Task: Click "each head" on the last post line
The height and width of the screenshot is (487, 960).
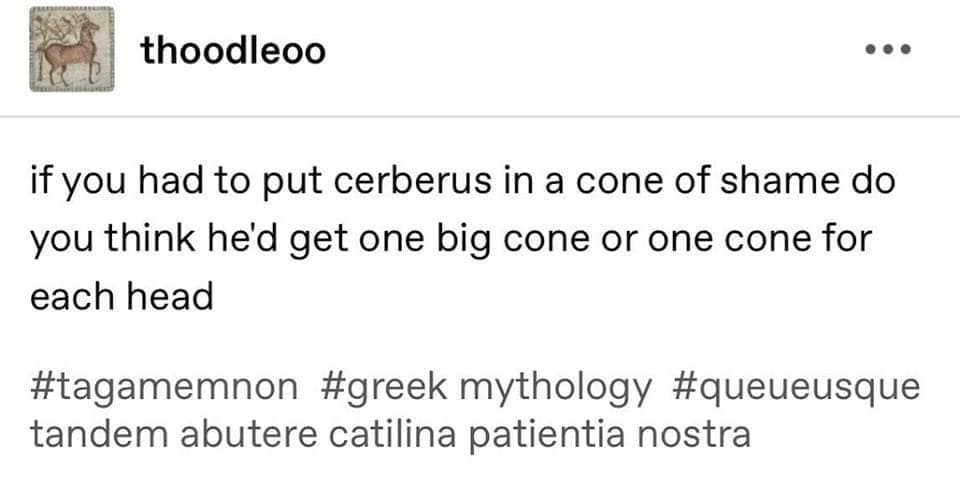Action: 121,297
